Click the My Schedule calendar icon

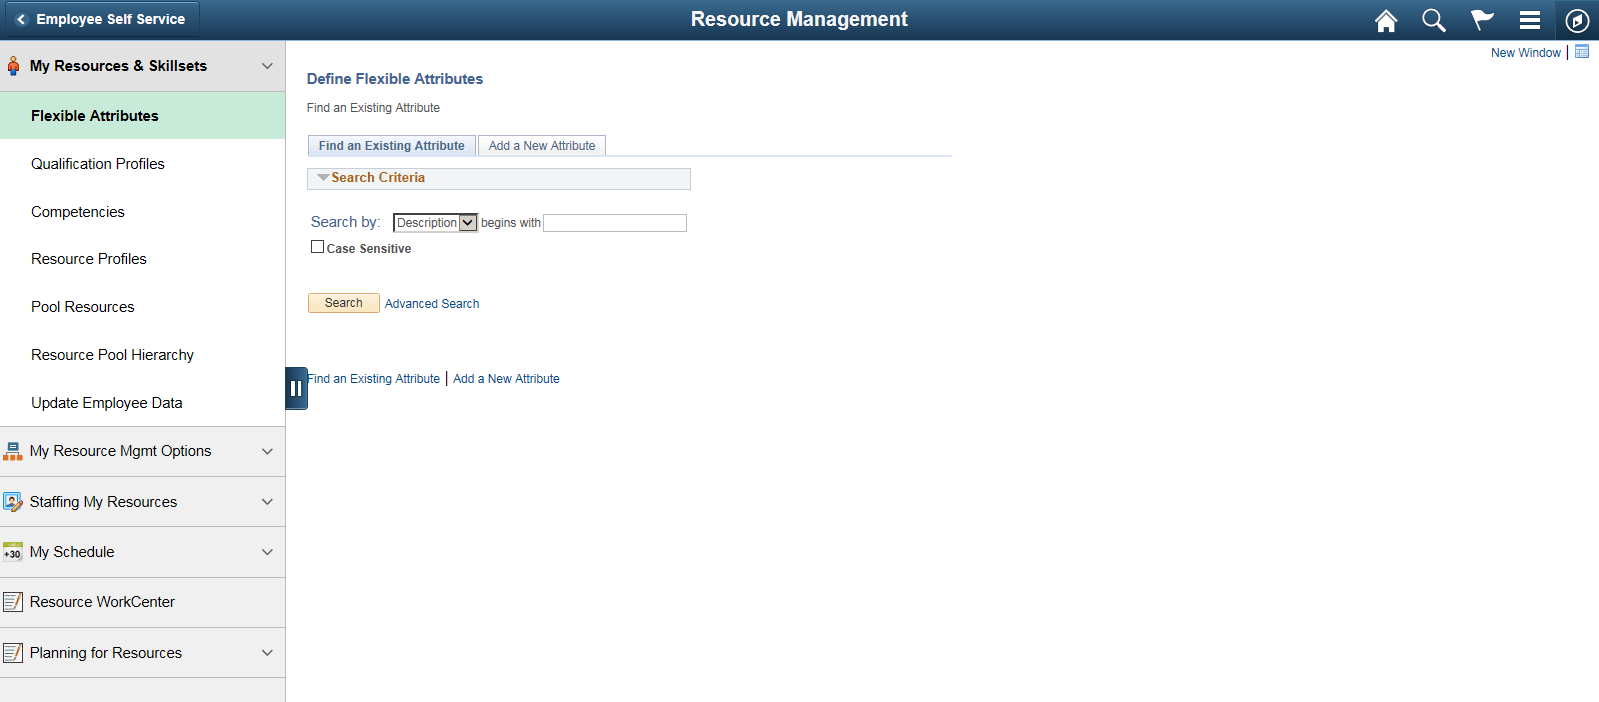point(13,552)
